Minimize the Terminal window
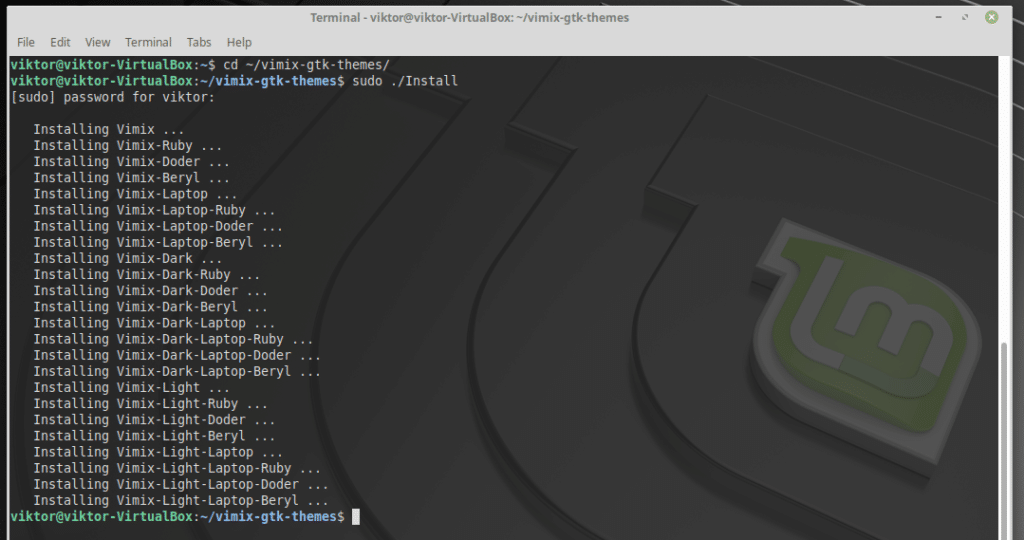This screenshot has width=1024, height=540. point(938,17)
